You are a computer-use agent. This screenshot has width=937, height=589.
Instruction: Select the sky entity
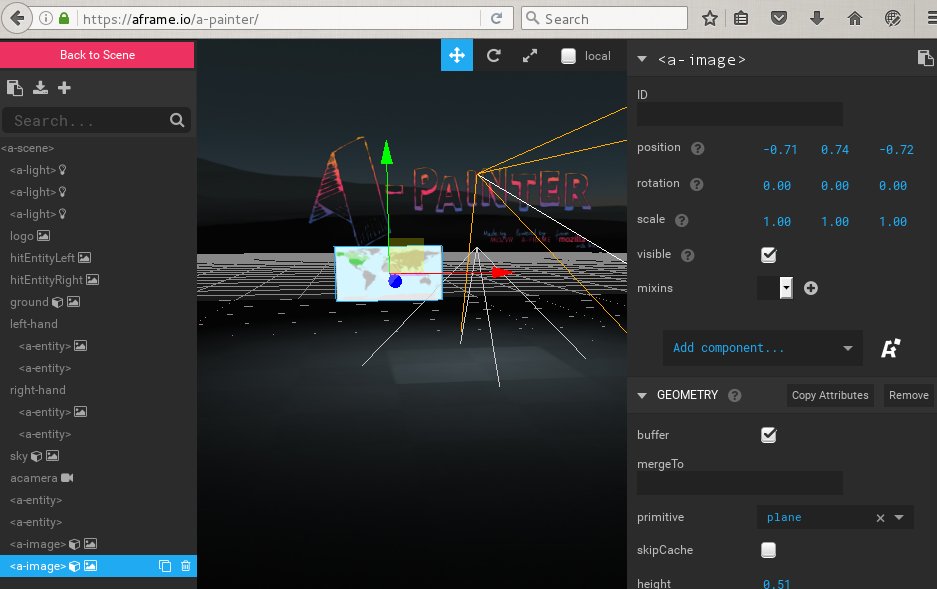(x=19, y=456)
